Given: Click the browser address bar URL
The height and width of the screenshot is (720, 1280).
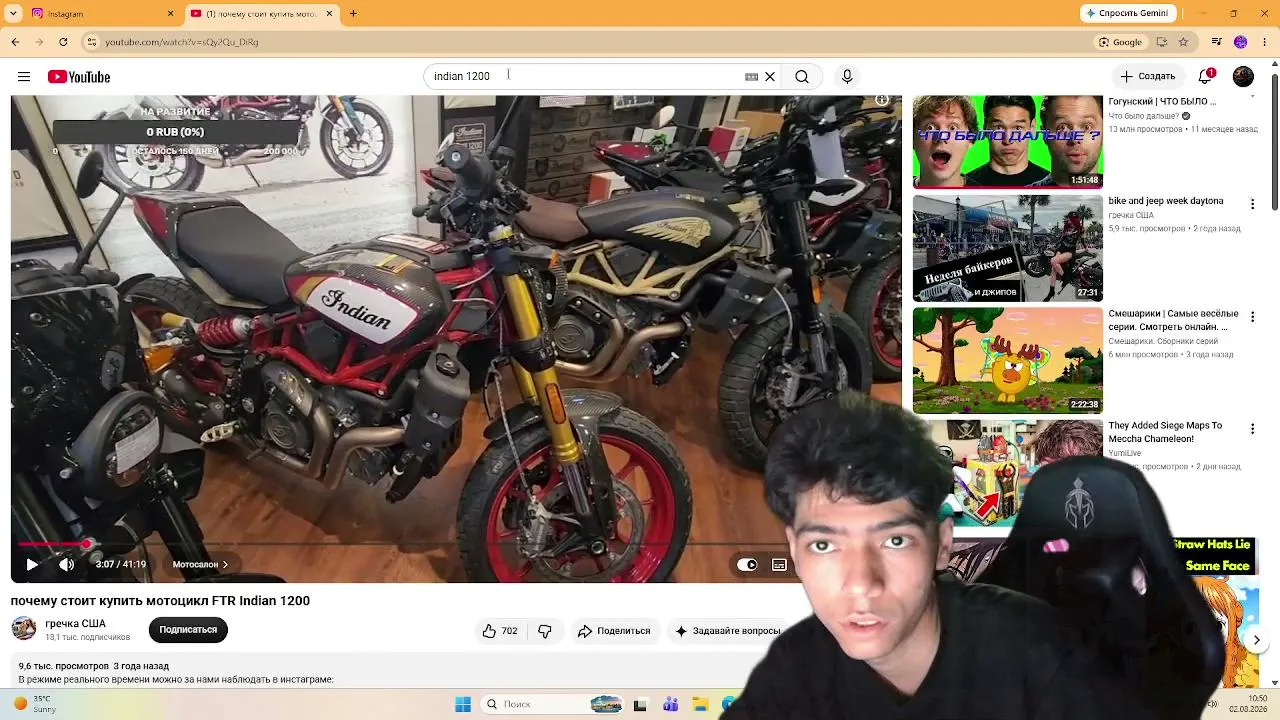Looking at the screenshot, I should (x=181, y=42).
